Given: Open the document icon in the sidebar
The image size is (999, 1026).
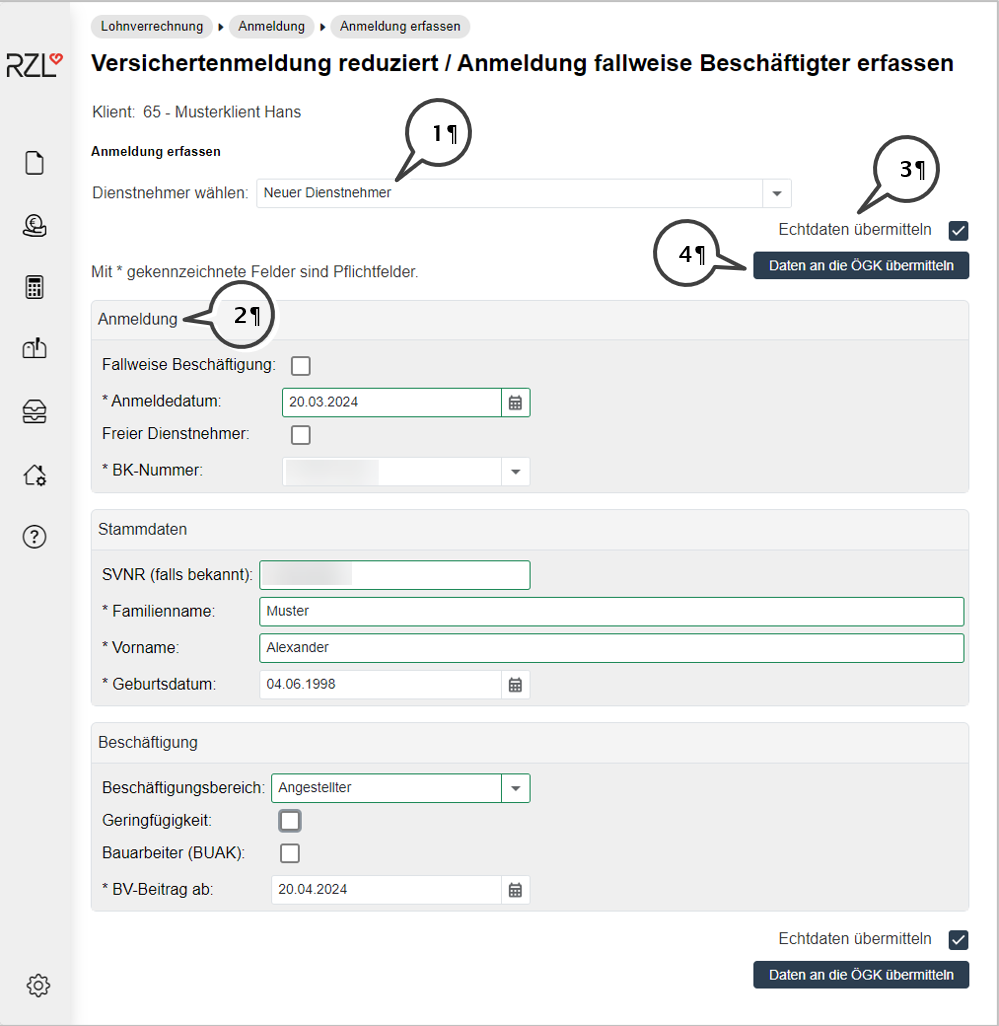Looking at the screenshot, I should 35,163.
